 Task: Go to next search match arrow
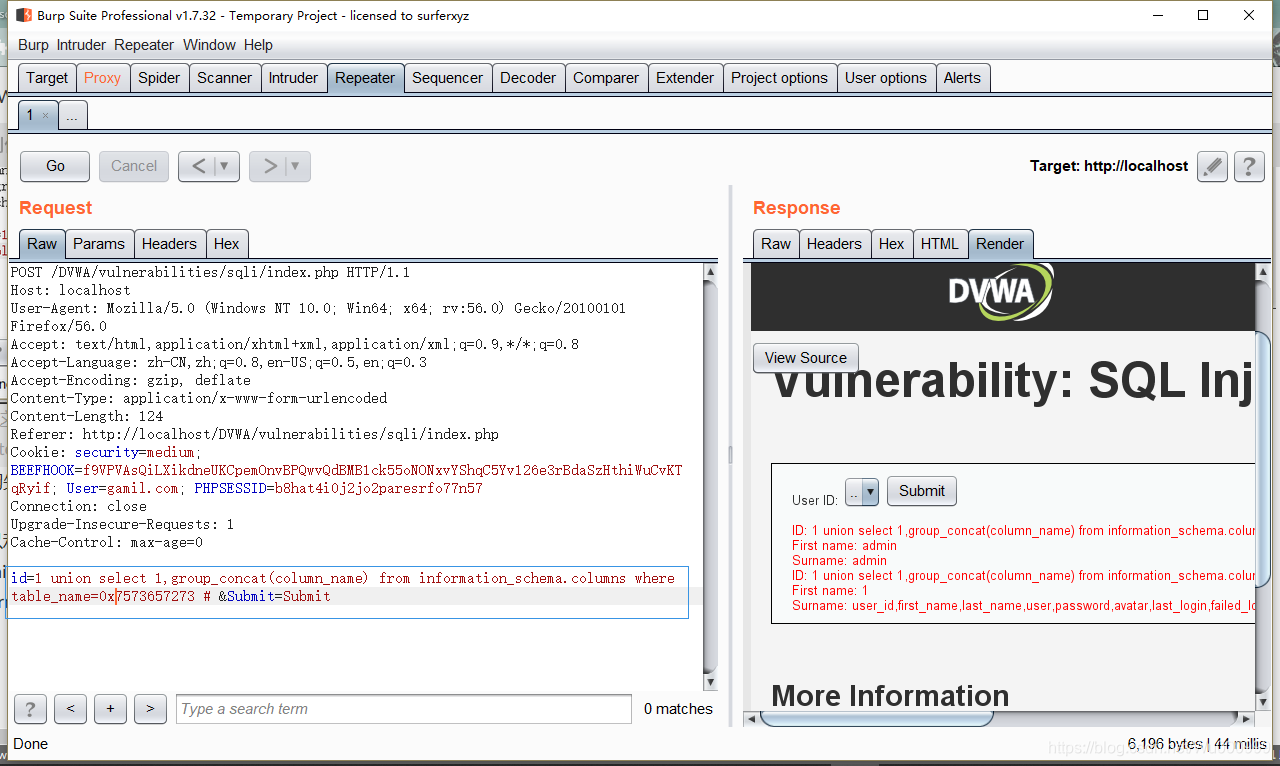tap(150, 709)
